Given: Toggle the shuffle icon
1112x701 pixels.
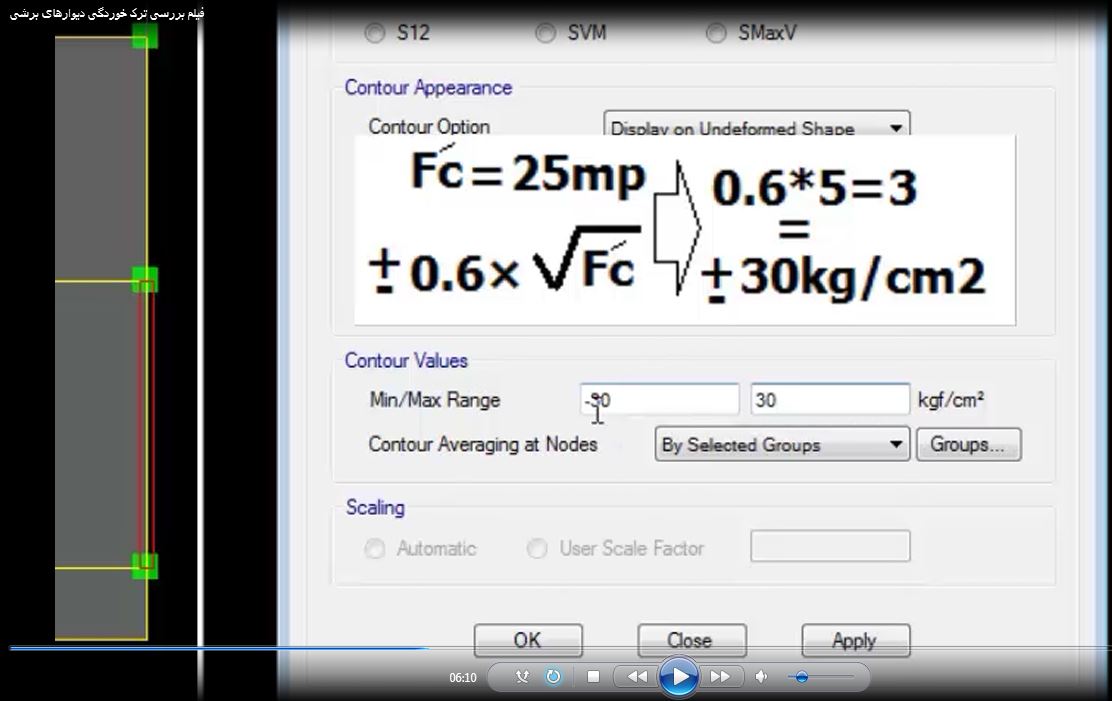Looking at the screenshot, I should (522, 677).
